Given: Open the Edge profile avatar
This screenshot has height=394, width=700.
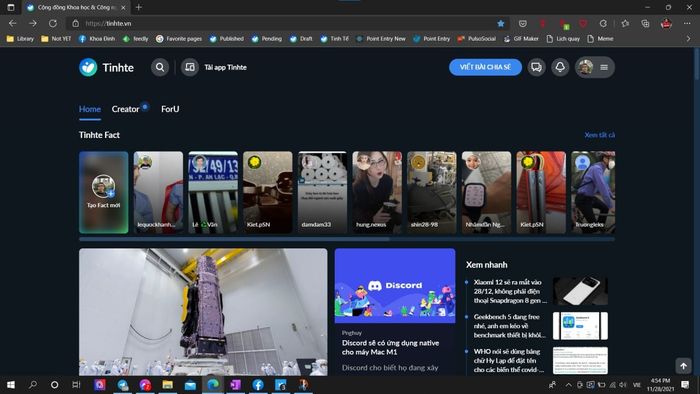Looking at the screenshot, I should 666,23.
